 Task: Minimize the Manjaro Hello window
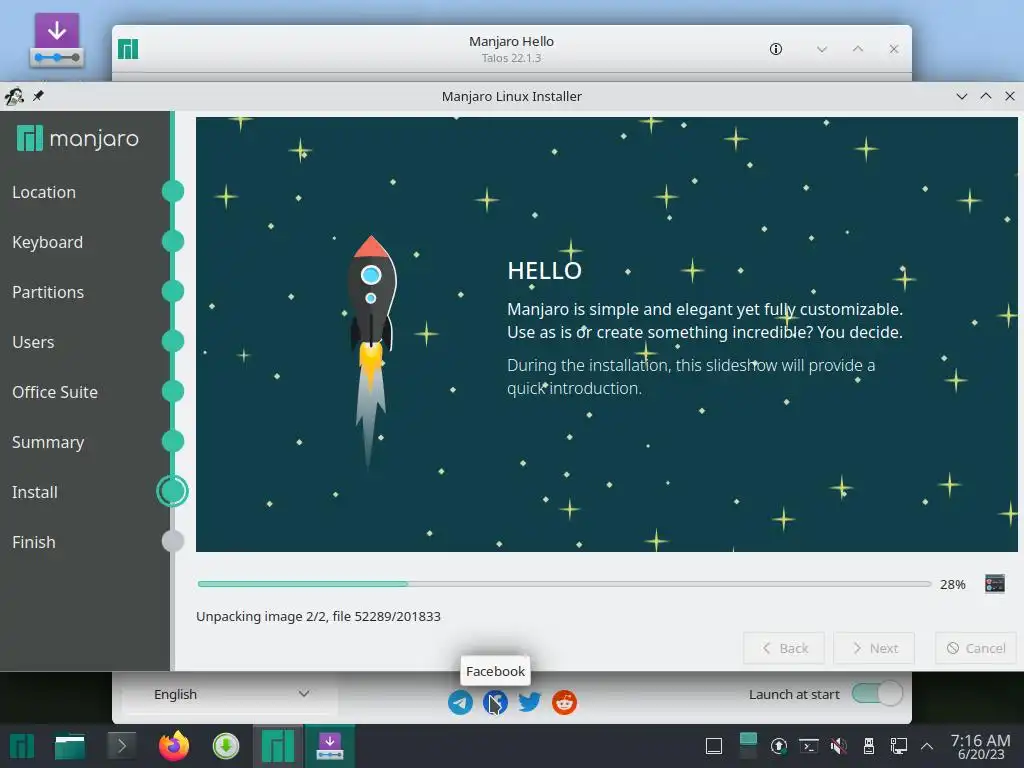coord(822,49)
